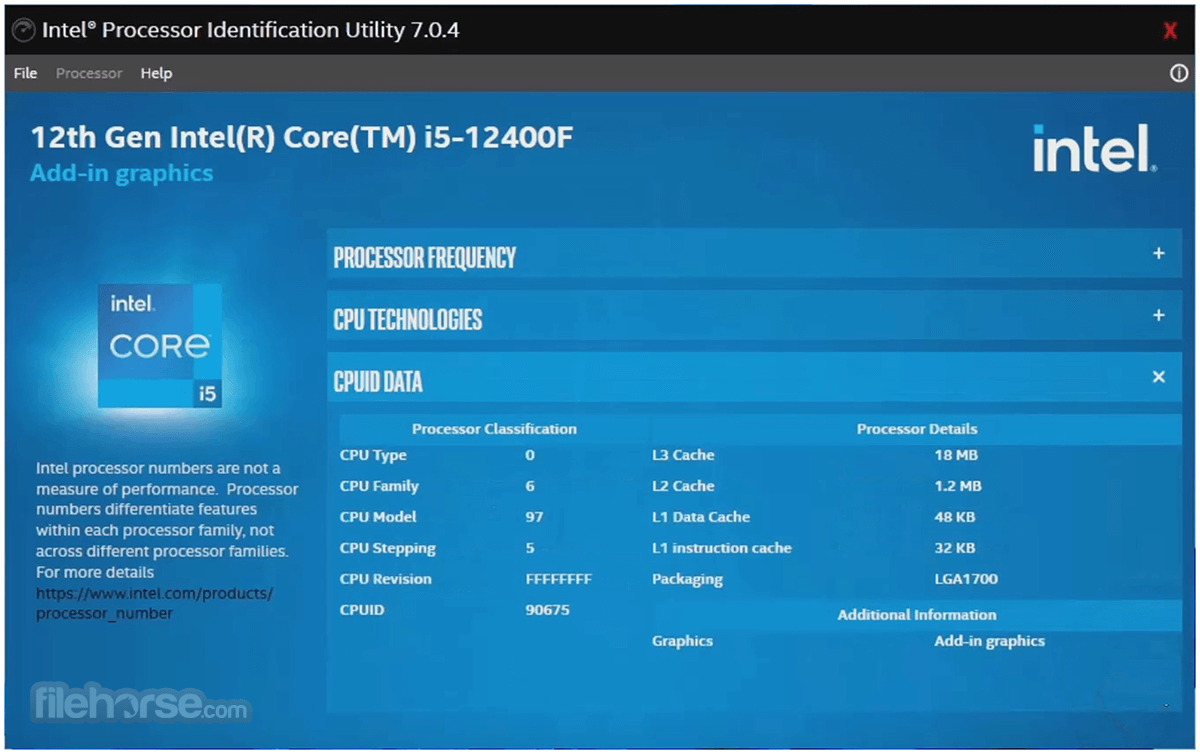Click the Processor Classification column header
Viewport: 1200px width, 754px height.
pos(494,429)
